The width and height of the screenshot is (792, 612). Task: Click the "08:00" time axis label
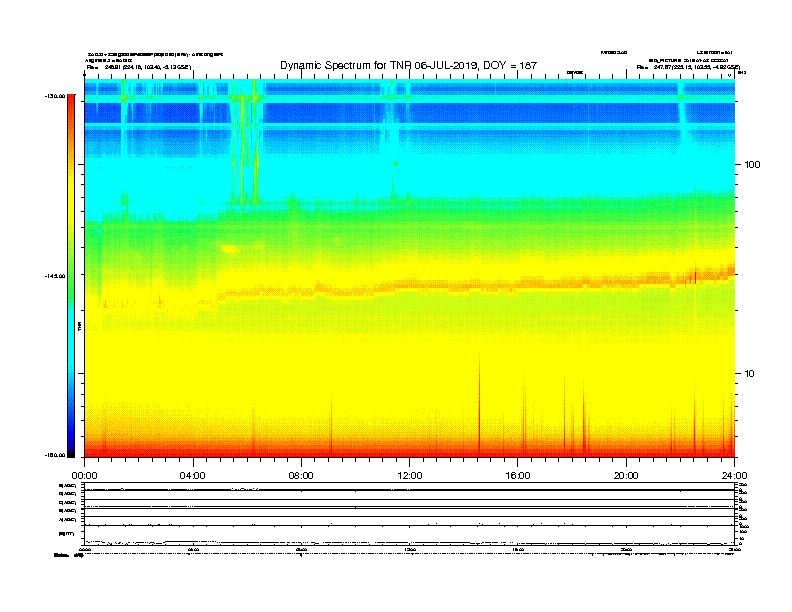pos(301,476)
